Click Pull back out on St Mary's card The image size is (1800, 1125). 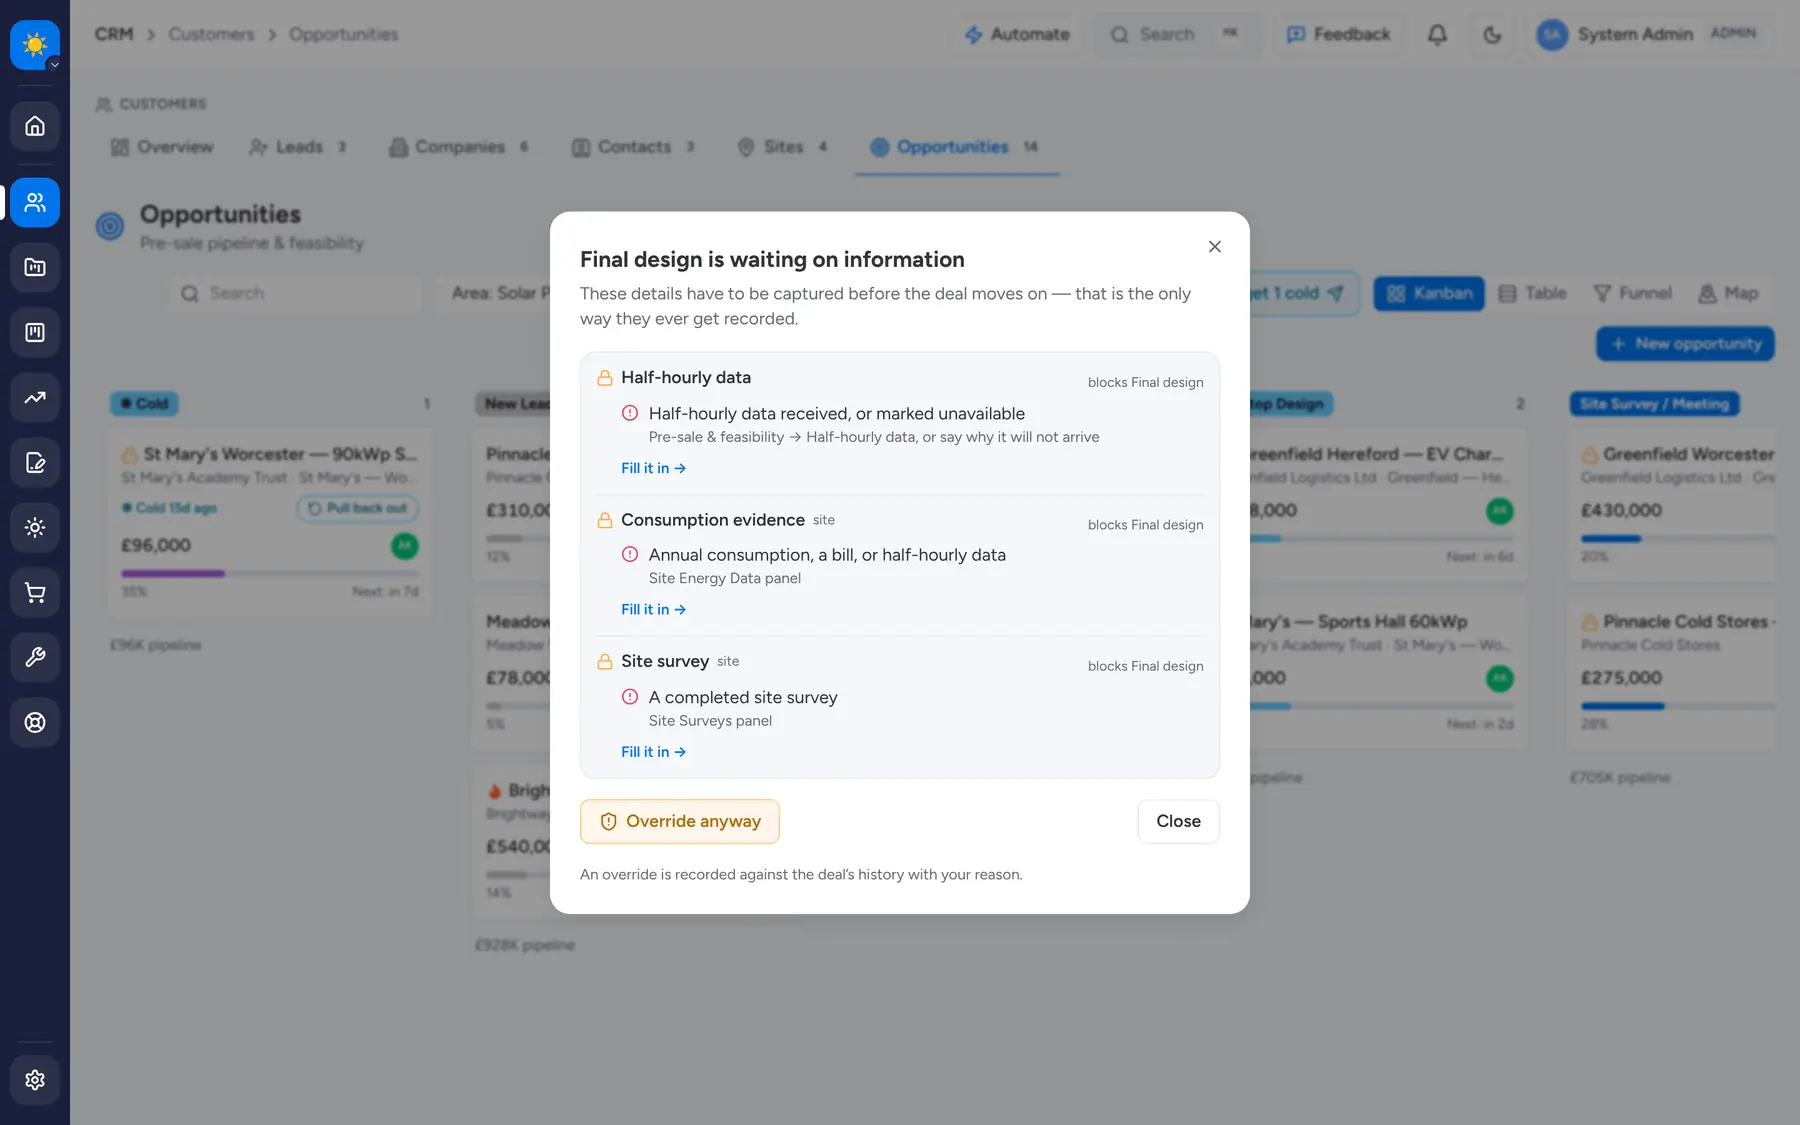pyautogui.click(x=357, y=508)
